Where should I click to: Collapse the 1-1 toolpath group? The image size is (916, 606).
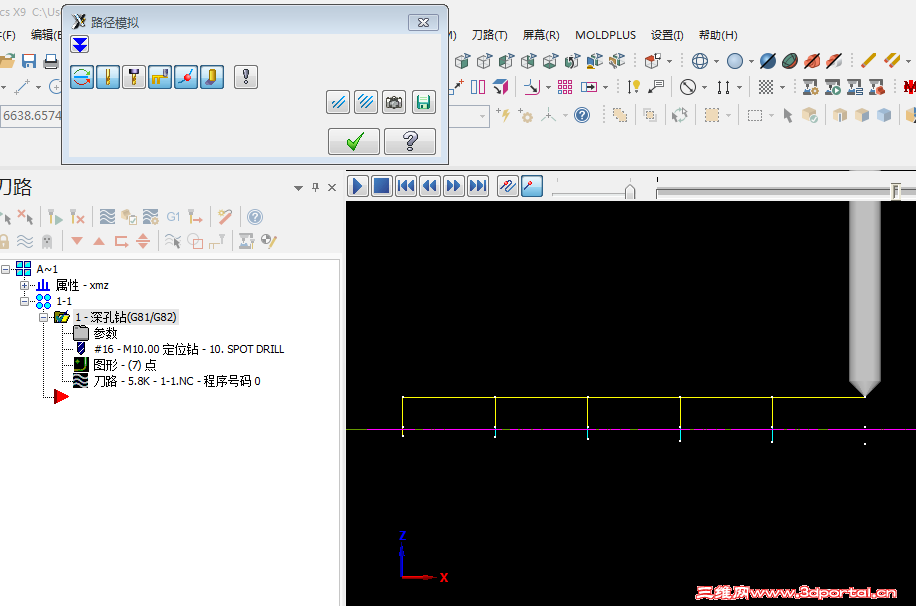click(x=24, y=301)
